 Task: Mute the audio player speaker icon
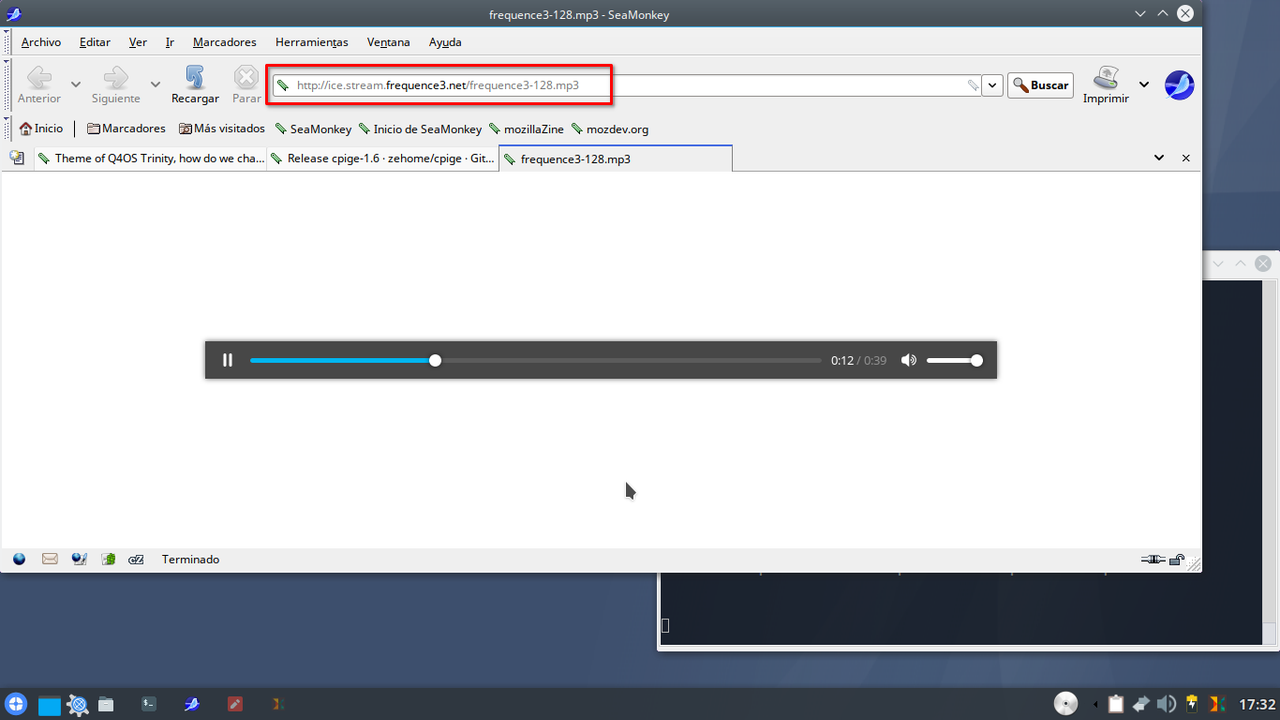pos(908,360)
